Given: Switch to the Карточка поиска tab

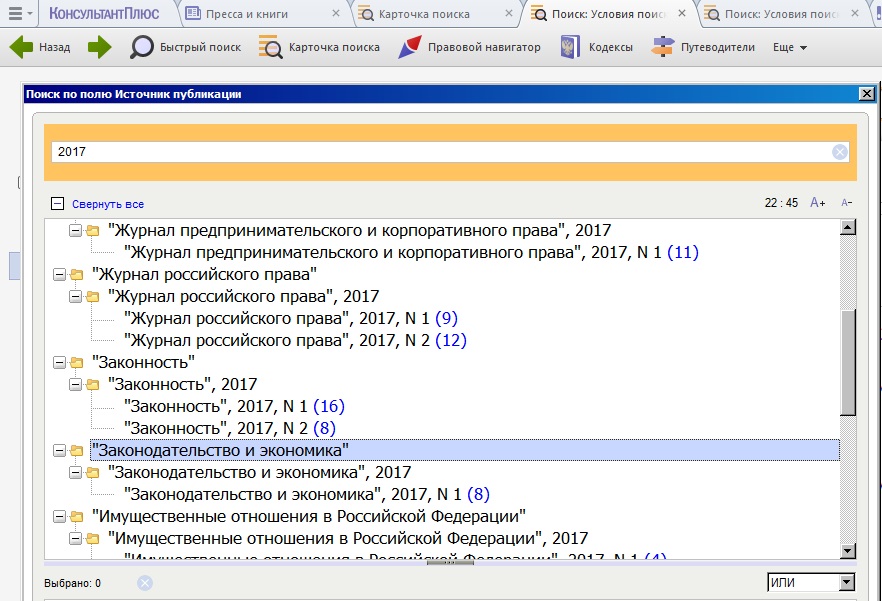Looking at the screenshot, I should pos(424,14).
